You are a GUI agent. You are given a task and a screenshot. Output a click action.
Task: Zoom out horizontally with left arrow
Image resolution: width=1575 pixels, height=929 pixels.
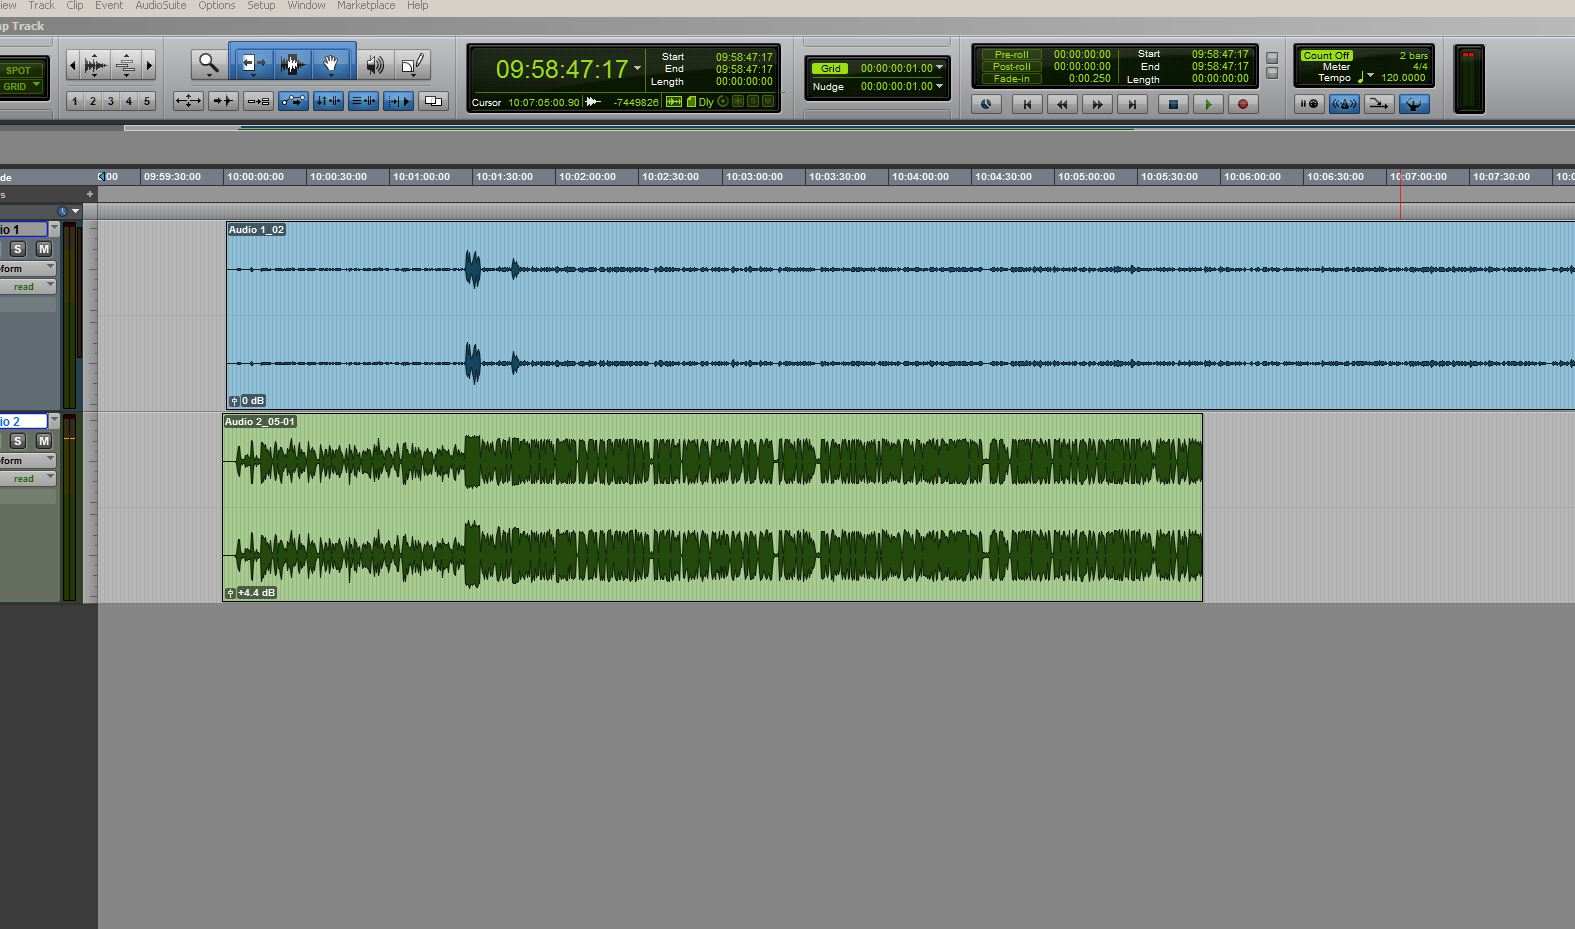72,66
